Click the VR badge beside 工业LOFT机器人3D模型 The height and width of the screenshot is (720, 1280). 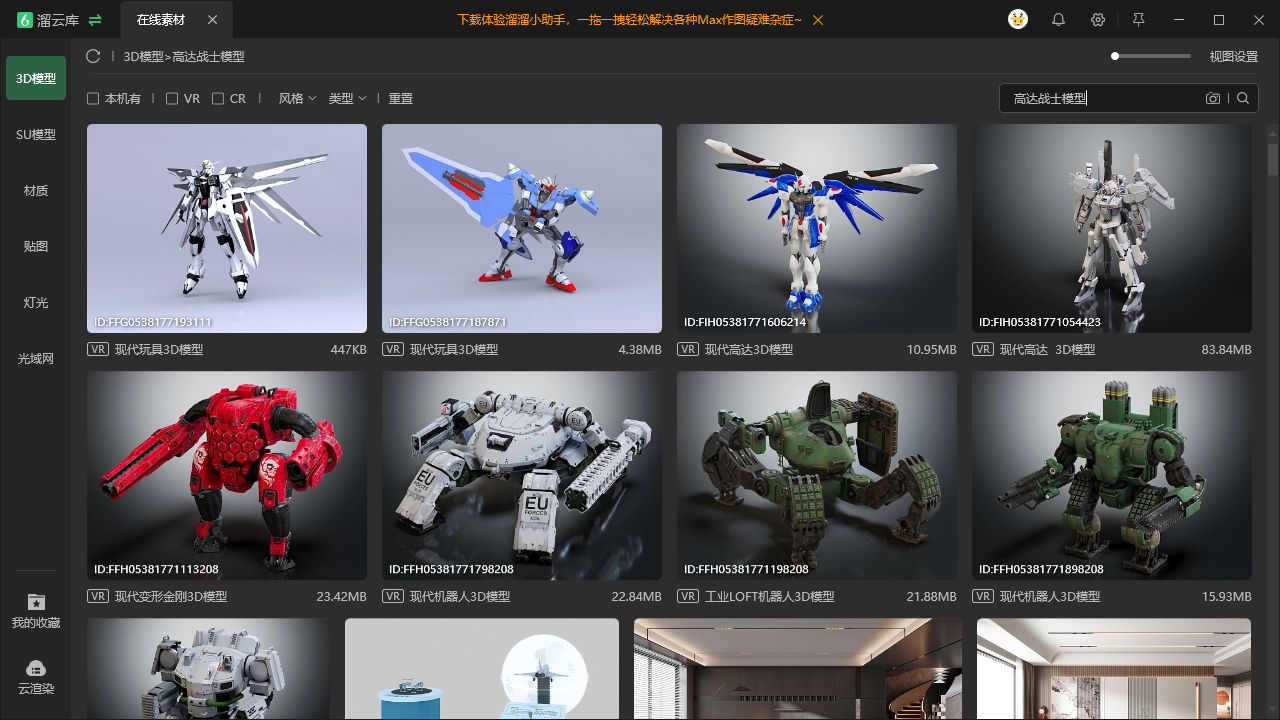(688, 596)
